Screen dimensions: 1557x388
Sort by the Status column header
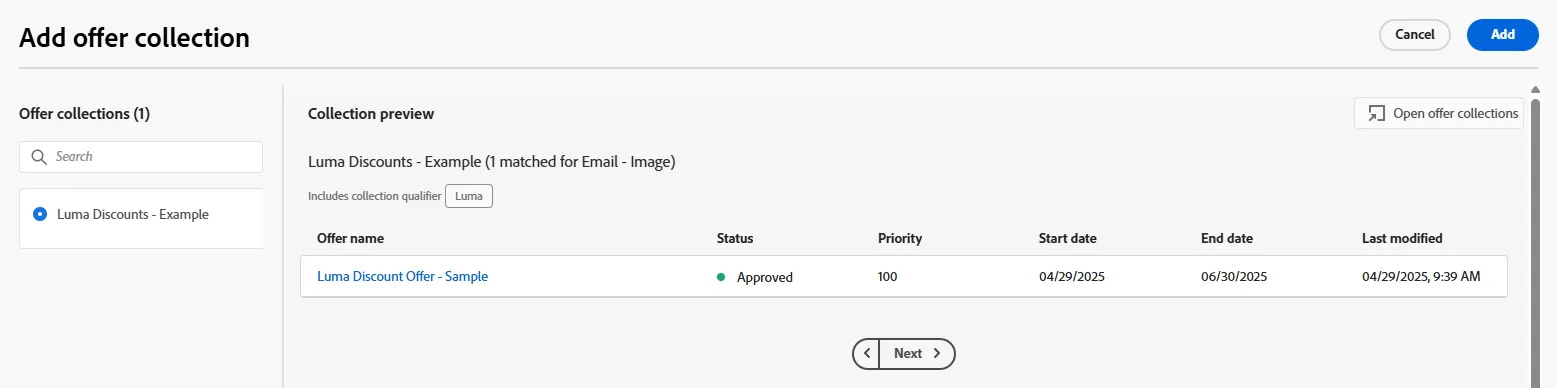pos(735,238)
